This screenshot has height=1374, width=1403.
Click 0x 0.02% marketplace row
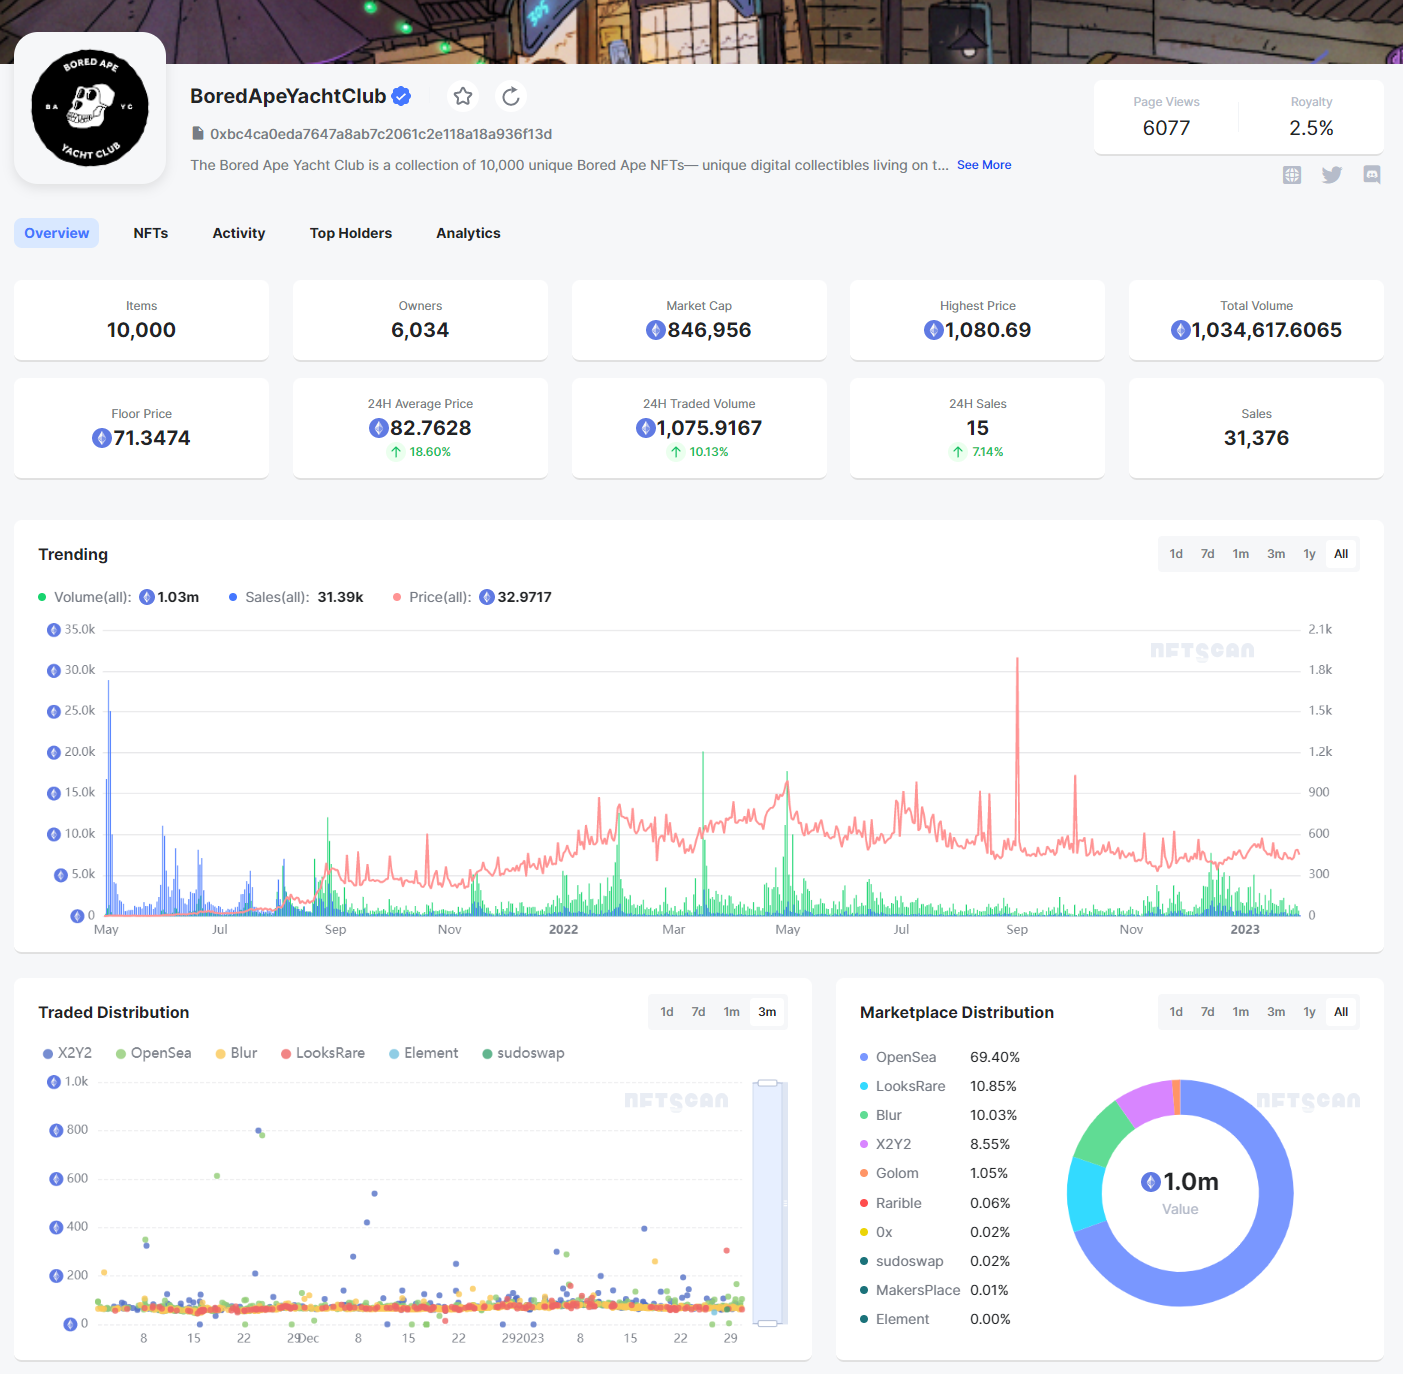(935, 1232)
